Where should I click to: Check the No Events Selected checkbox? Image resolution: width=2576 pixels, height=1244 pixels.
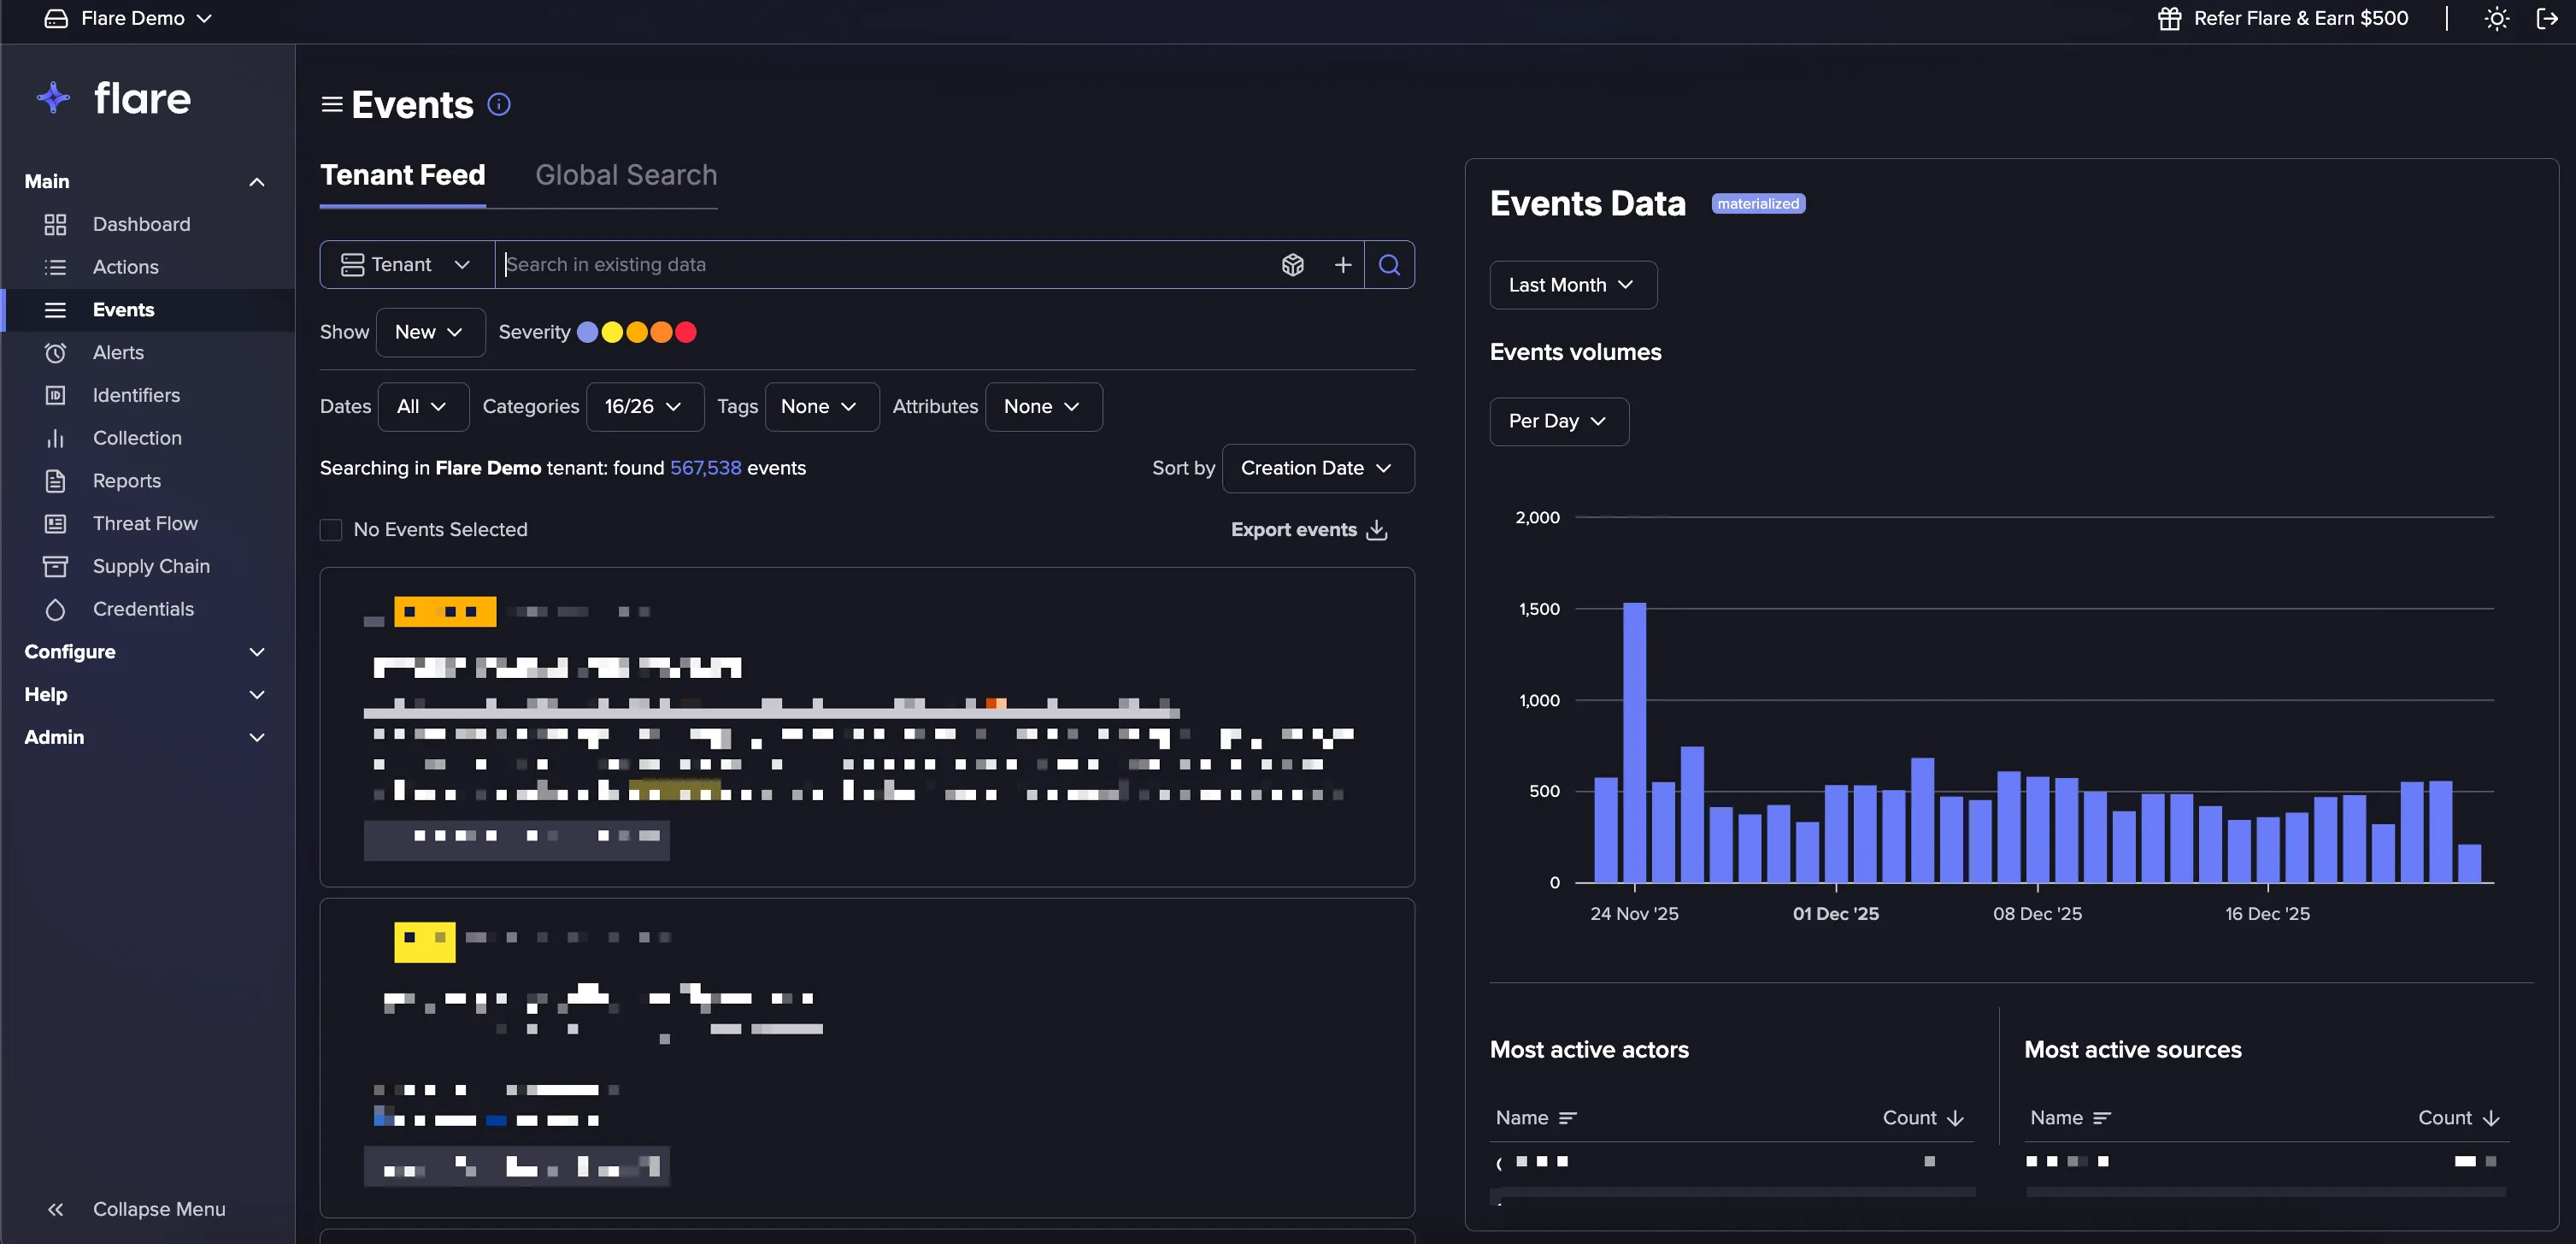coord(331,530)
